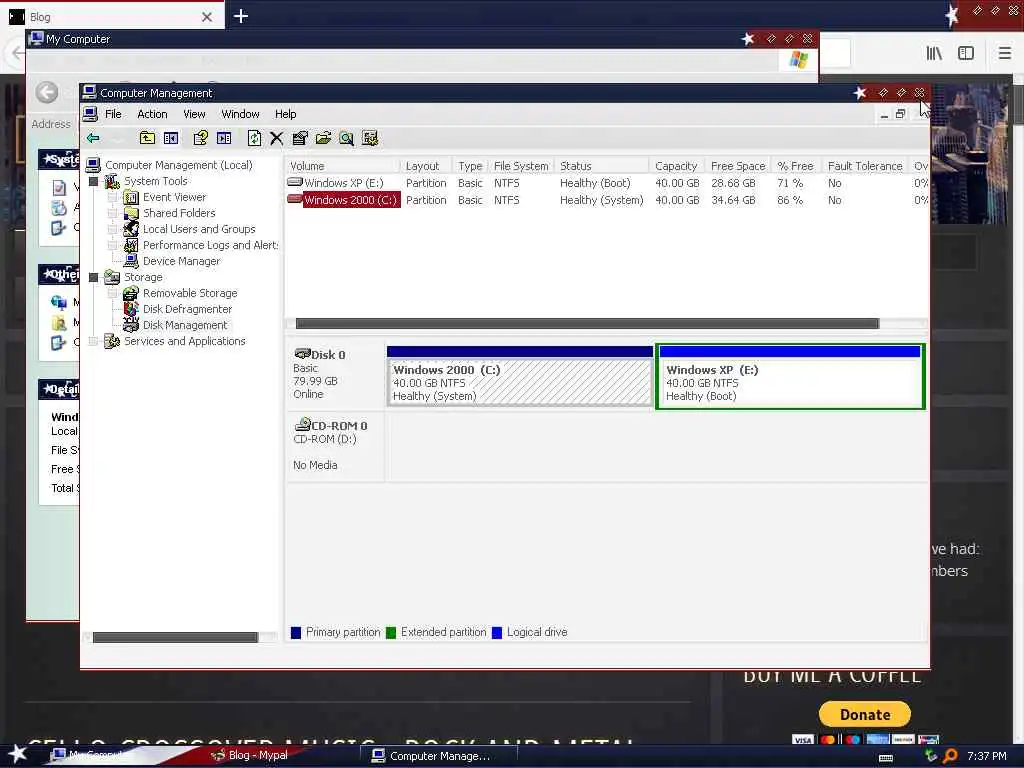Image resolution: width=1024 pixels, height=768 pixels.
Task: Click the library icon in browser toolbar
Action: point(934,54)
